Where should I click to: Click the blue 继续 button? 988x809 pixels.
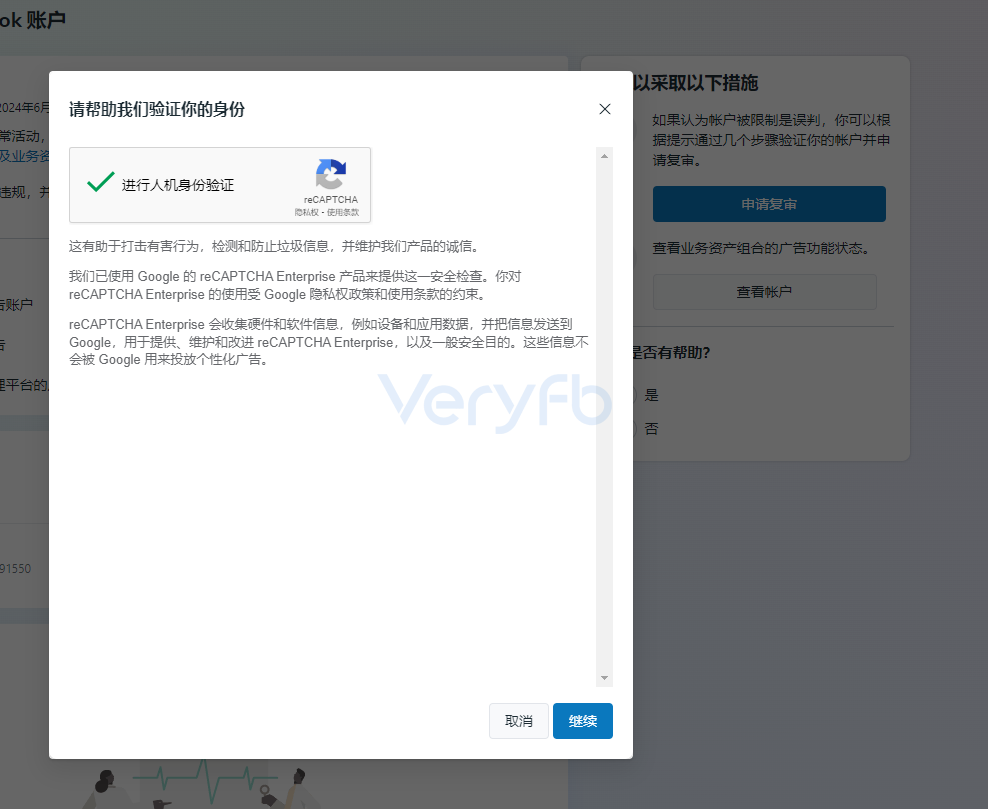[x=583, y=721]
